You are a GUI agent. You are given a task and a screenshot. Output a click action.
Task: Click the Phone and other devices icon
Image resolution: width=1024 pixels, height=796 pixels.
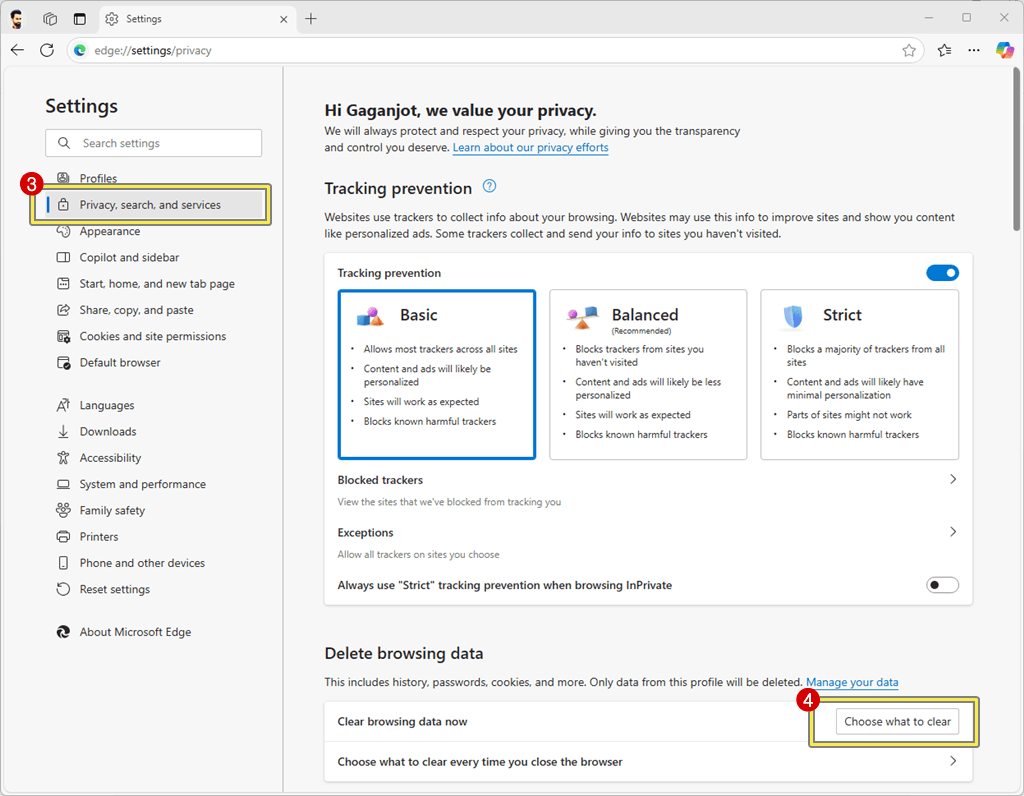pyautogui.click(x=63, y=563)
